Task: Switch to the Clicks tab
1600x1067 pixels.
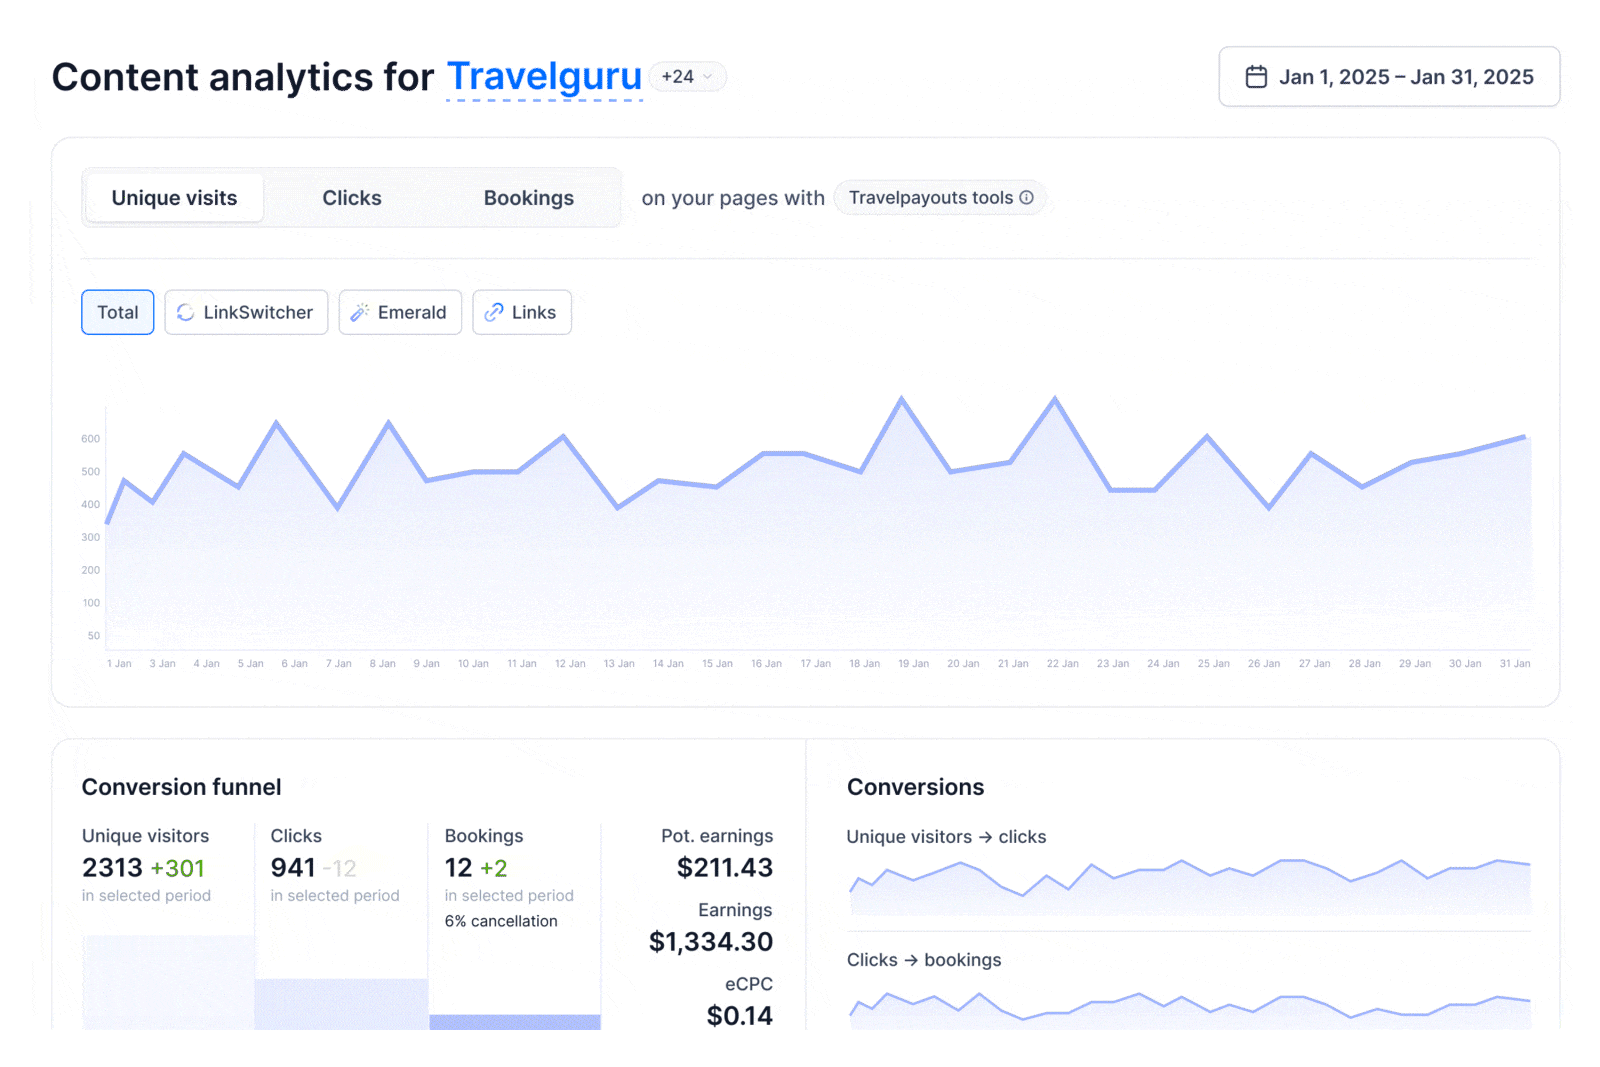Action: (x=352, y=198)
